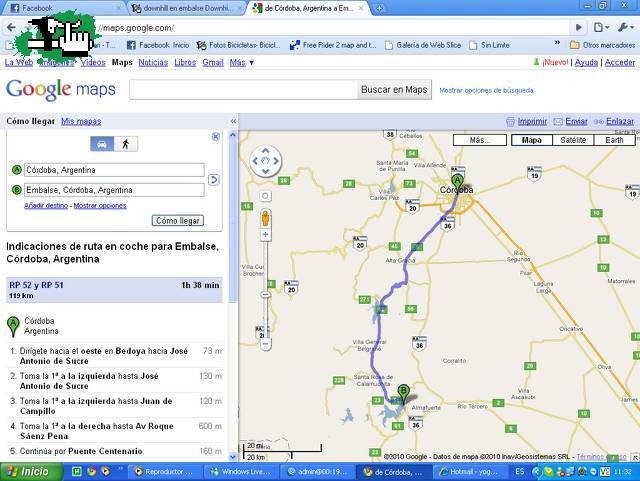Open the Más... map layers dropdown

coord(480,140)
